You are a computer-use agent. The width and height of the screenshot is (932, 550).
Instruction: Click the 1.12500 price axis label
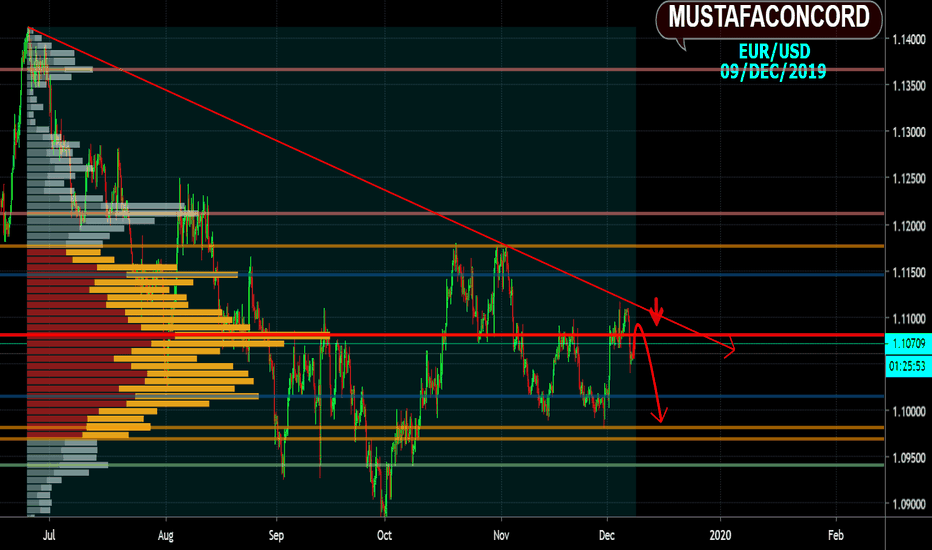tap(909, 178)
